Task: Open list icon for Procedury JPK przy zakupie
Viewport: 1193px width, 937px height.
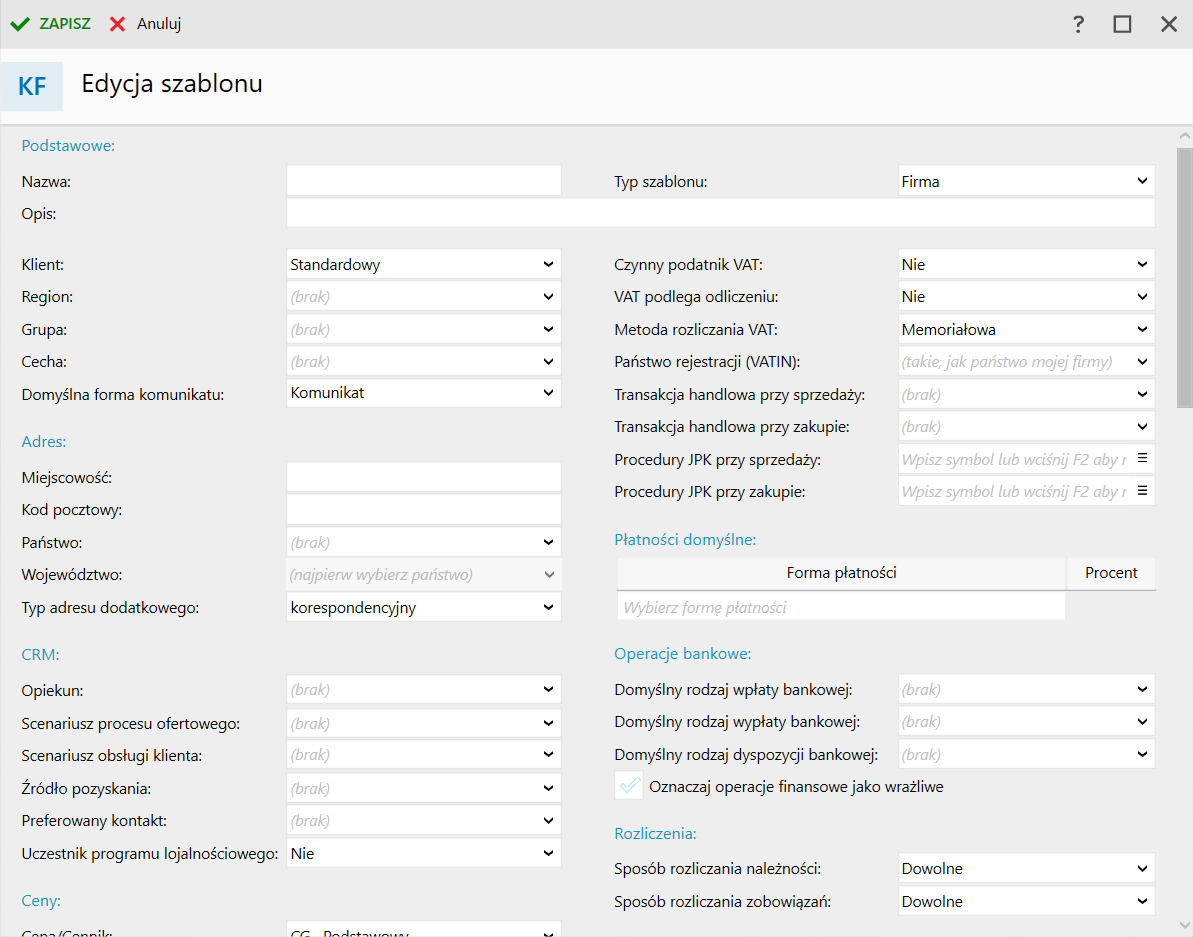Action: pos(1142,491)
